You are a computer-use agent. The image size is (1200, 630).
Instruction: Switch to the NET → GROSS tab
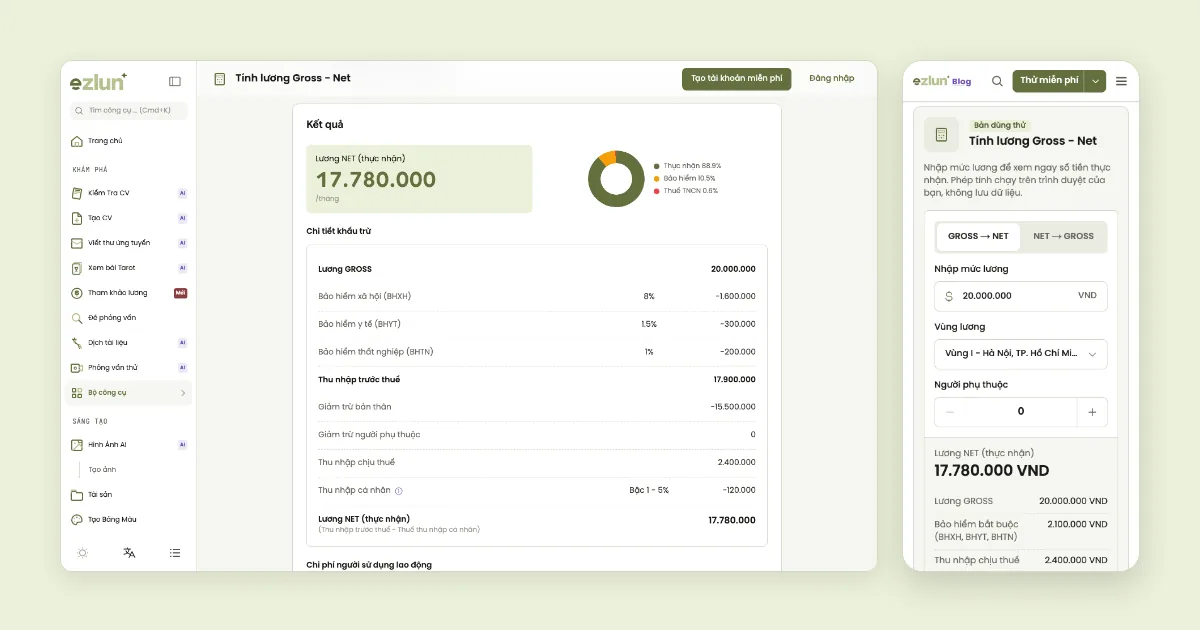[1064, 237]
